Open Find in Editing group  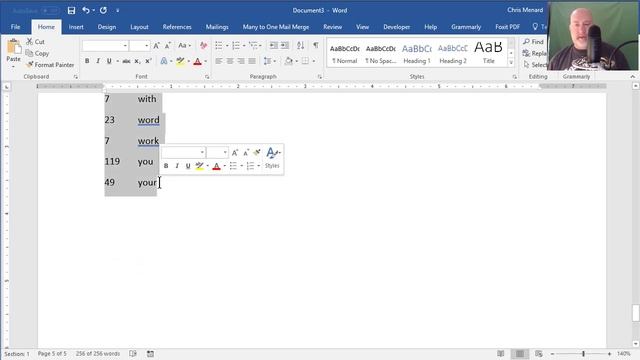click(533, 42)
